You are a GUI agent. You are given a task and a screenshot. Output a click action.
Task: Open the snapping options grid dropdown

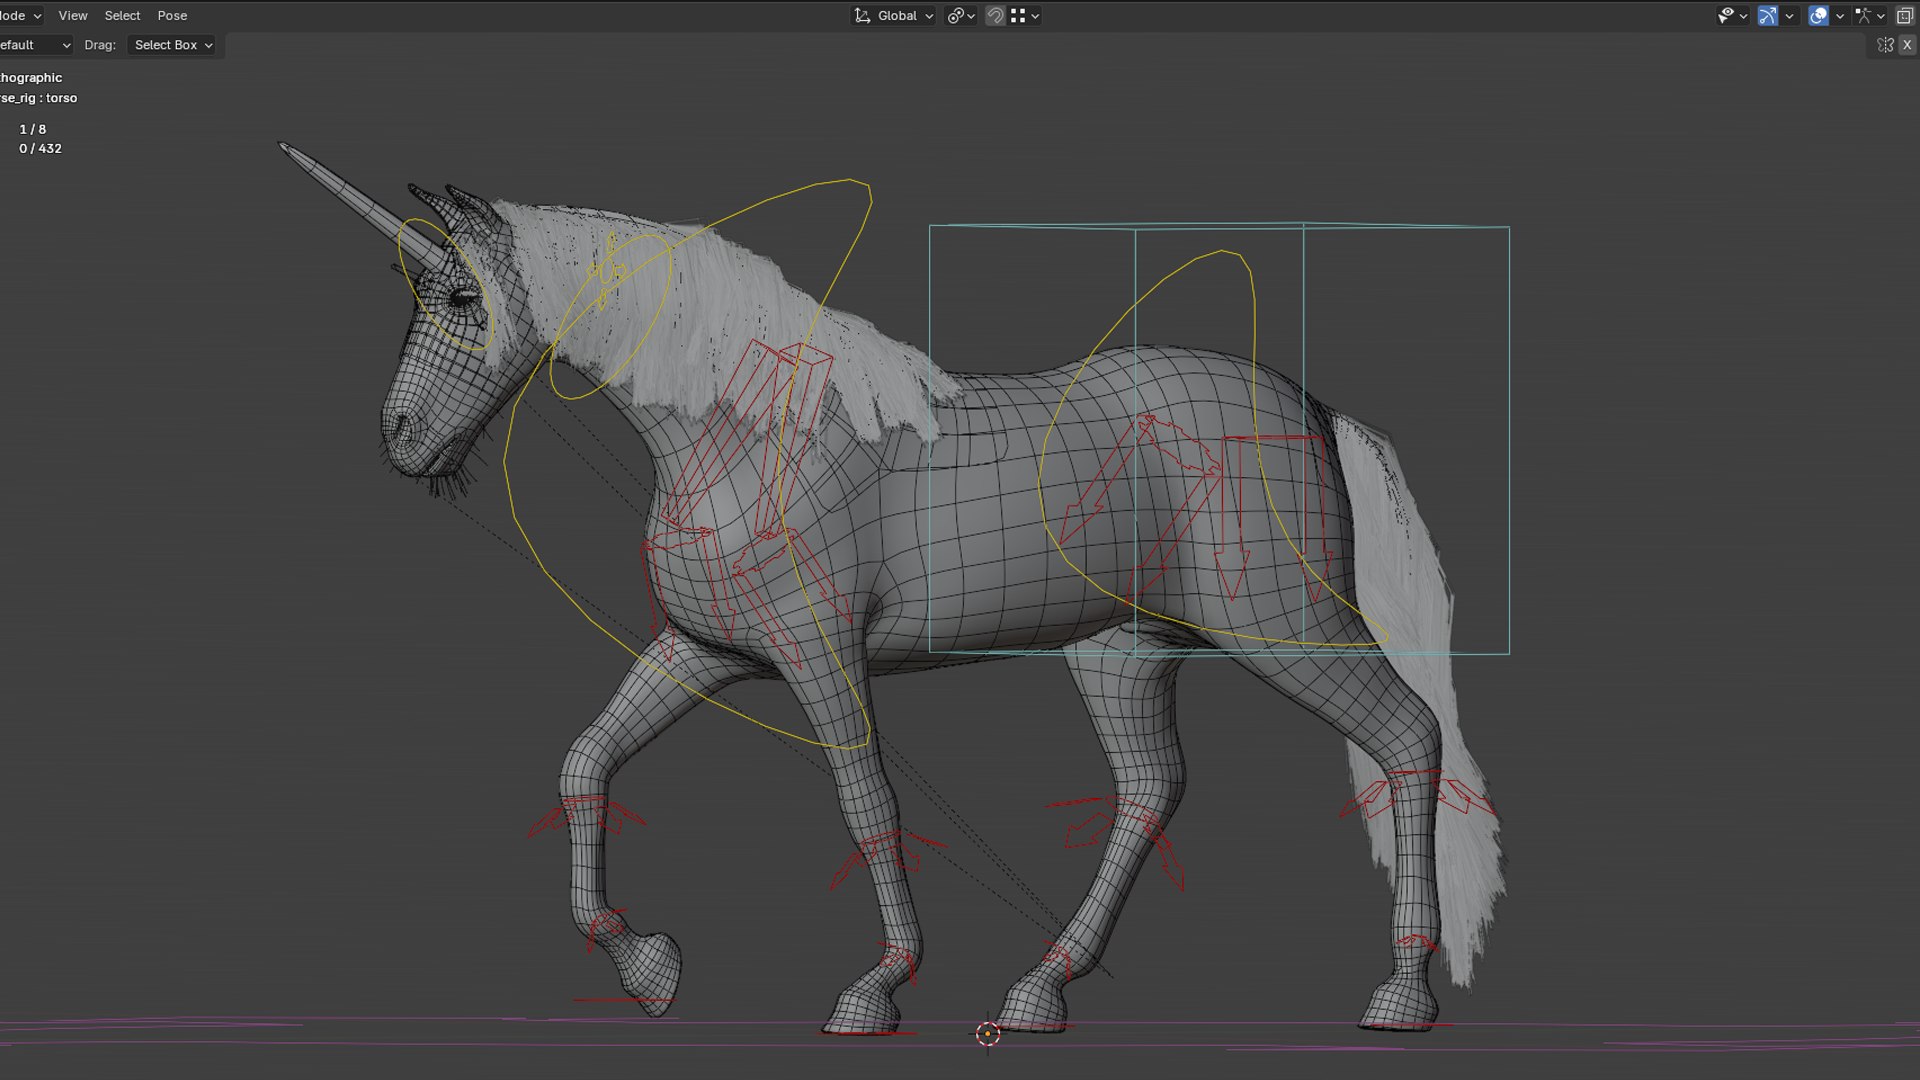click(x=1025, y=15)
